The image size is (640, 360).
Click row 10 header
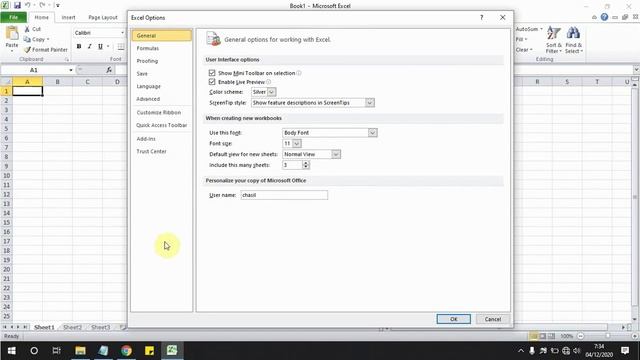pyautogui.click(x=6, y=176)
